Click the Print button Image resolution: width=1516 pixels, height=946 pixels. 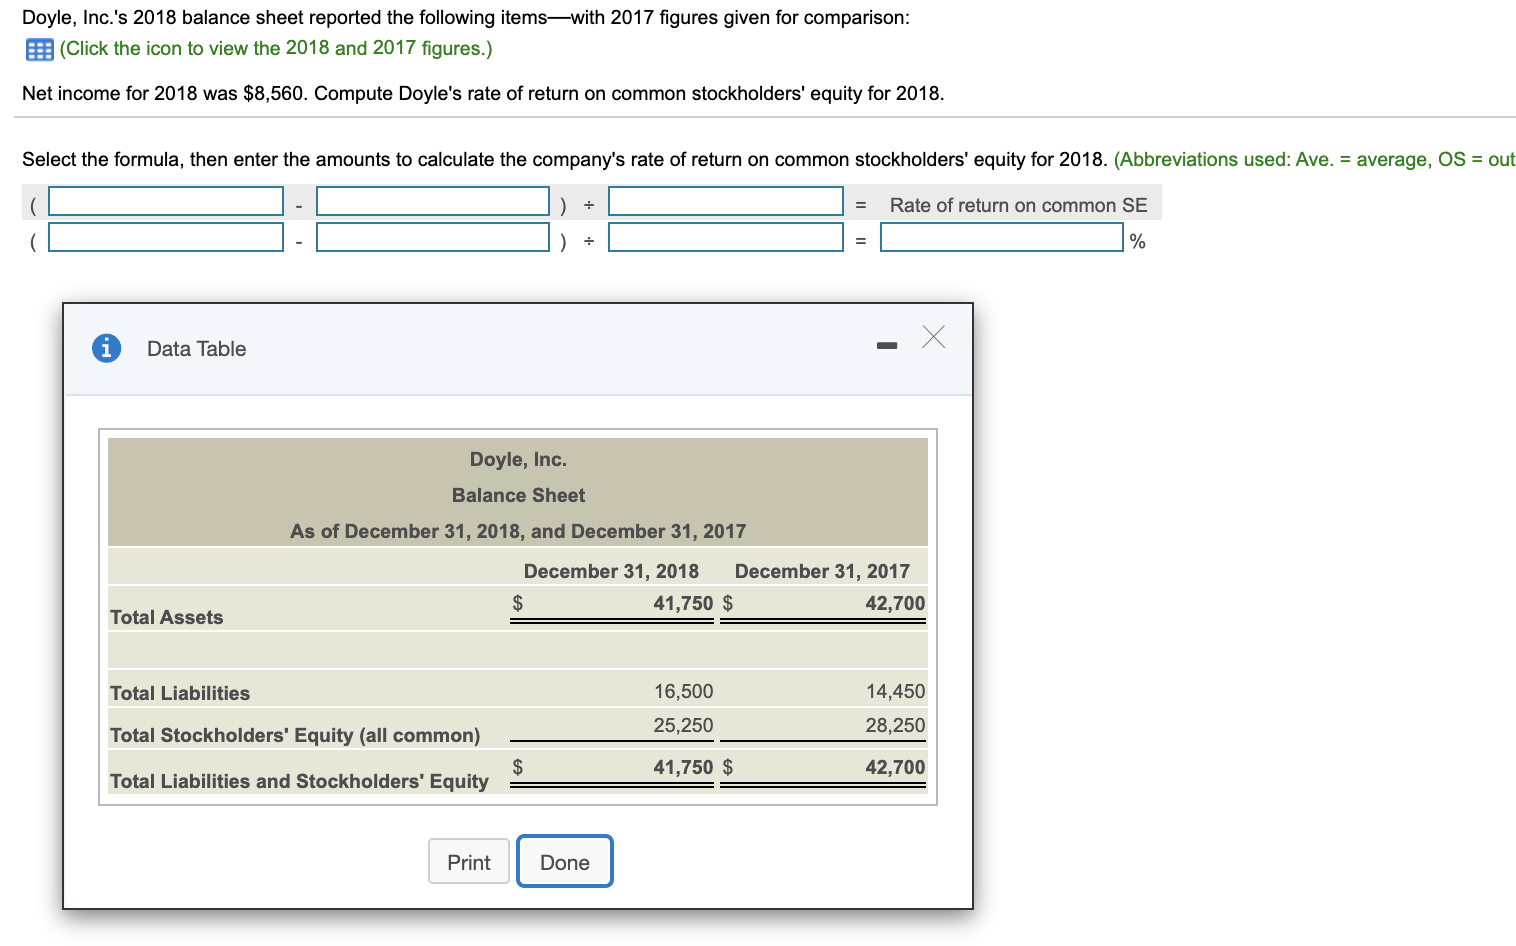tap(469, 862)
